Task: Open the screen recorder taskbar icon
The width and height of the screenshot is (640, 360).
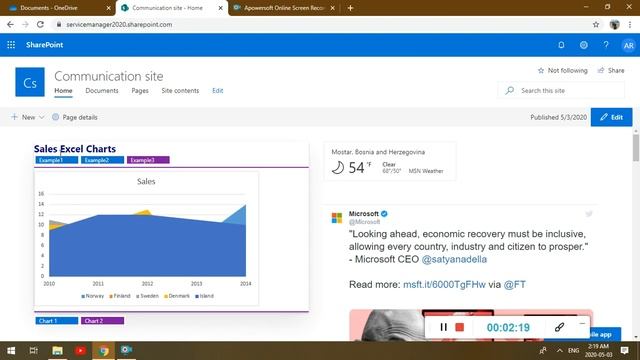Action: pyautogui.click(x=126, y=350)
